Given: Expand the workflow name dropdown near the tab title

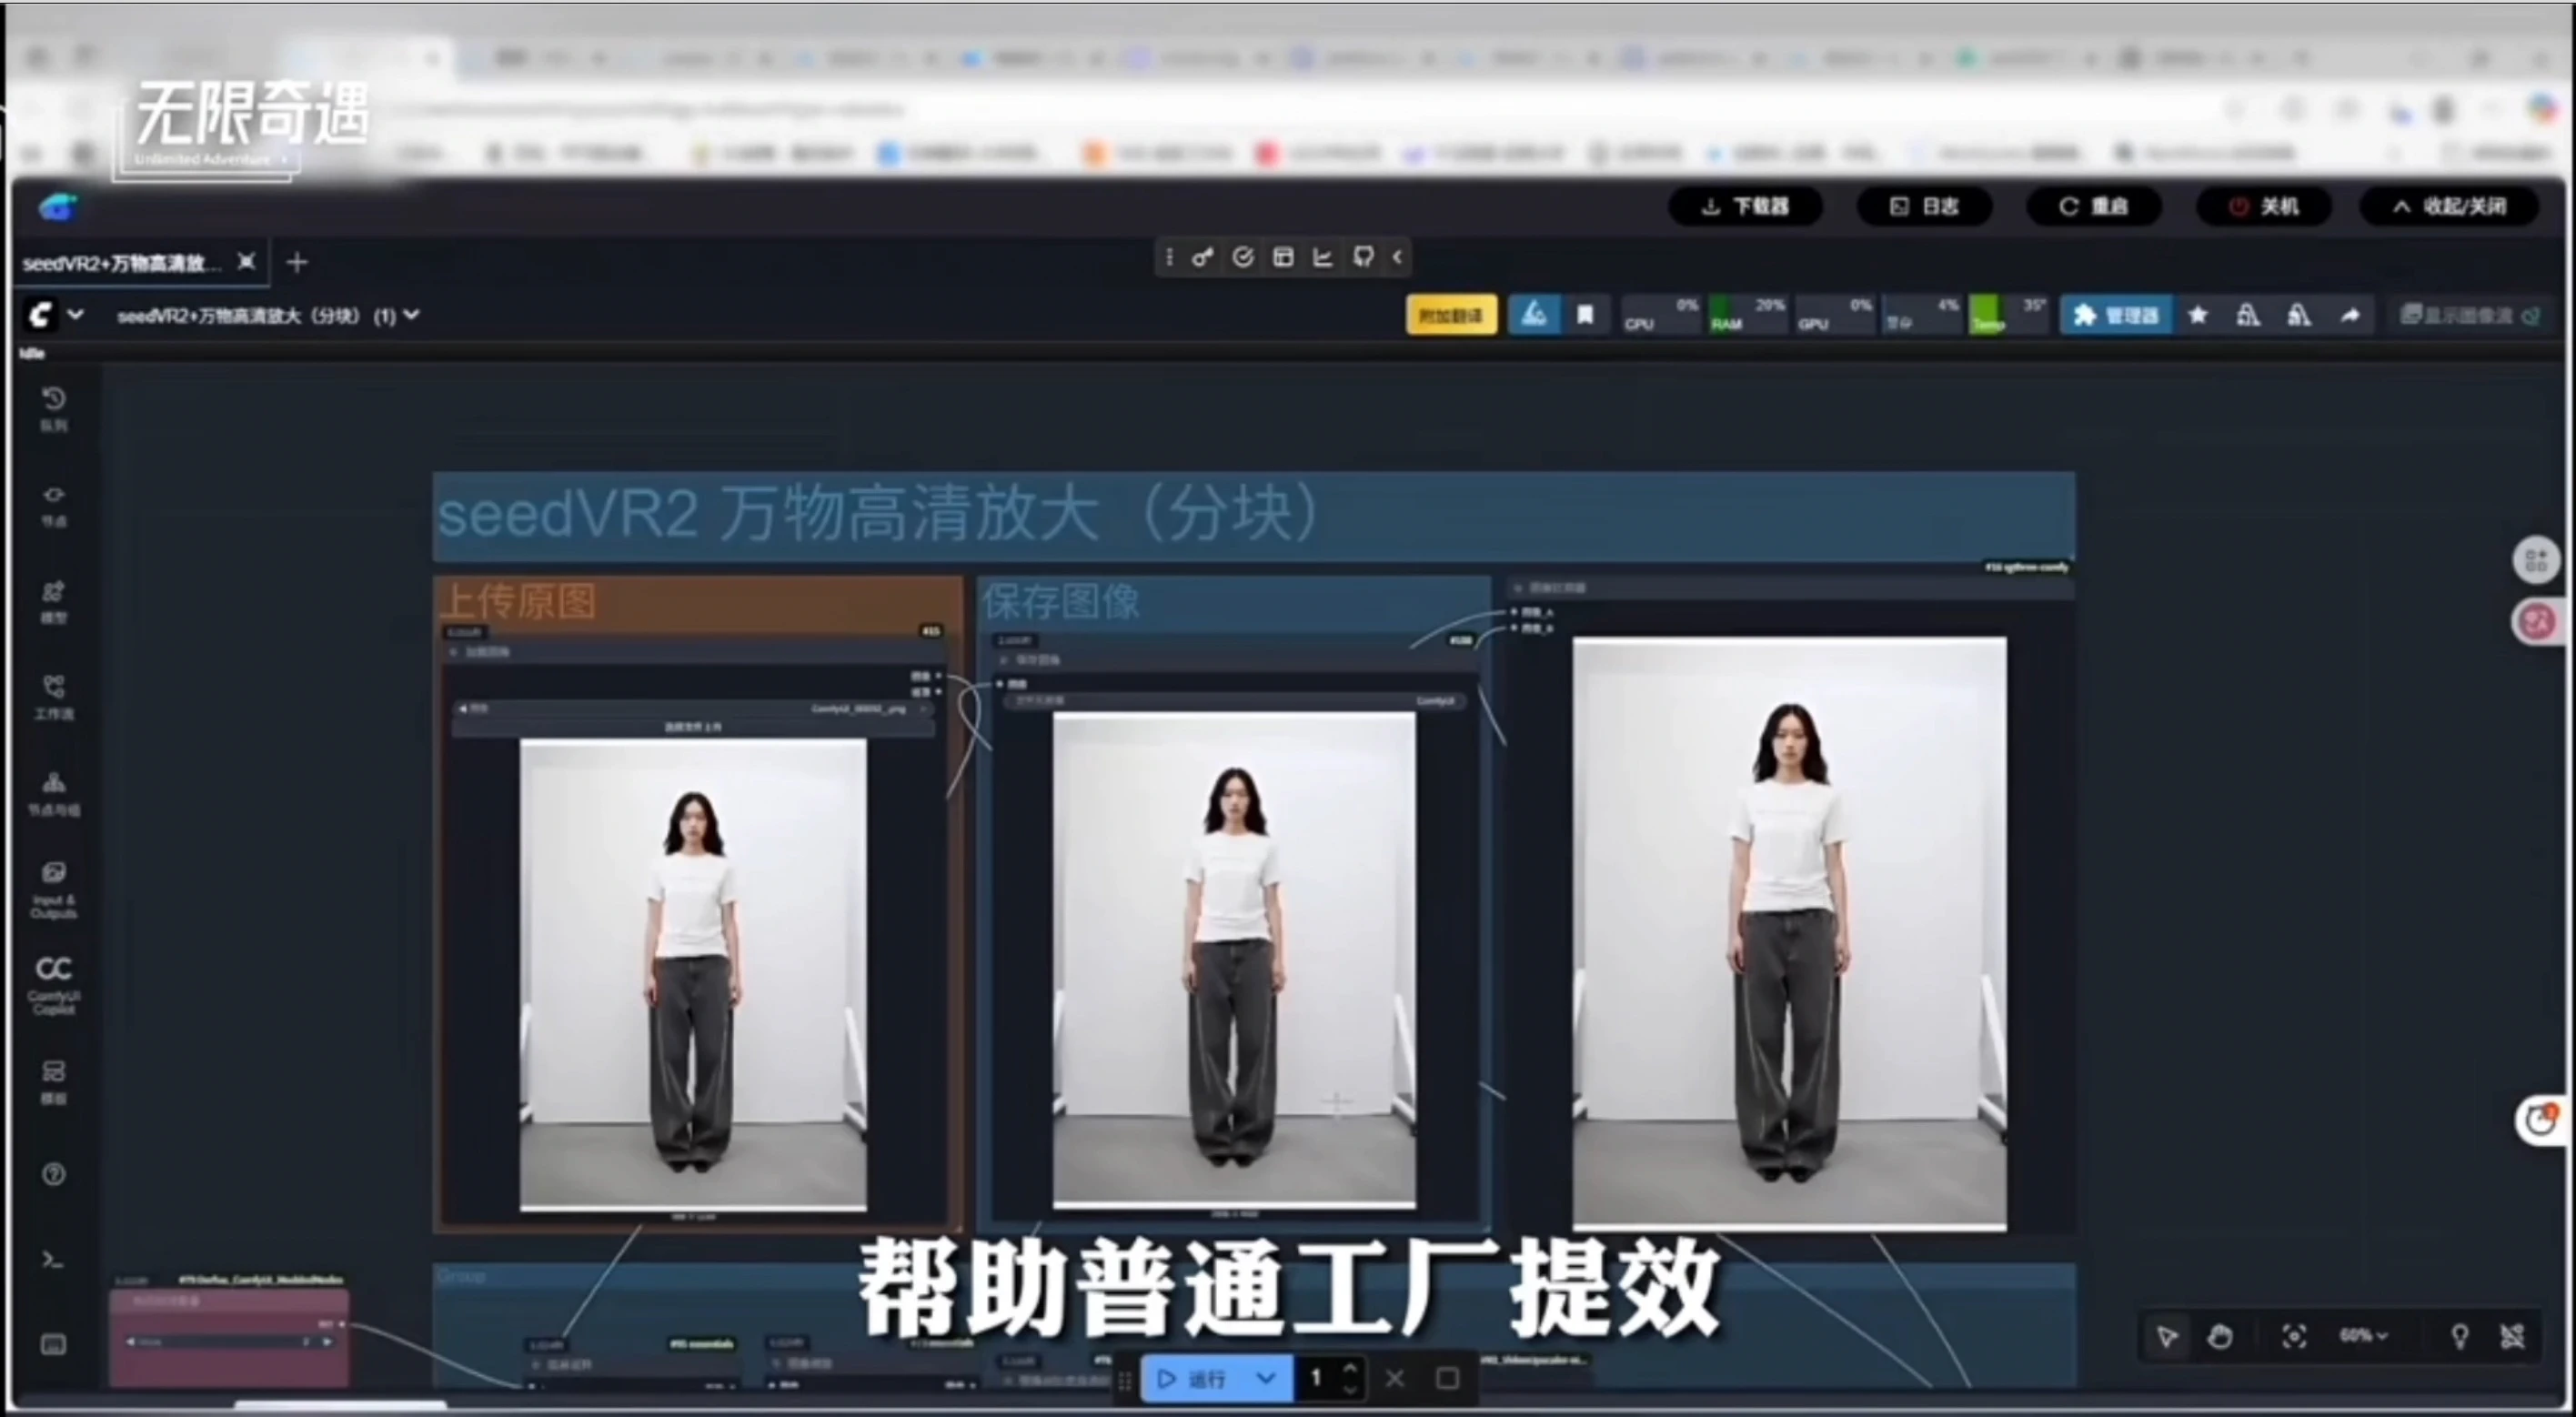Looking at the screenshot, I should coord(414,315).
